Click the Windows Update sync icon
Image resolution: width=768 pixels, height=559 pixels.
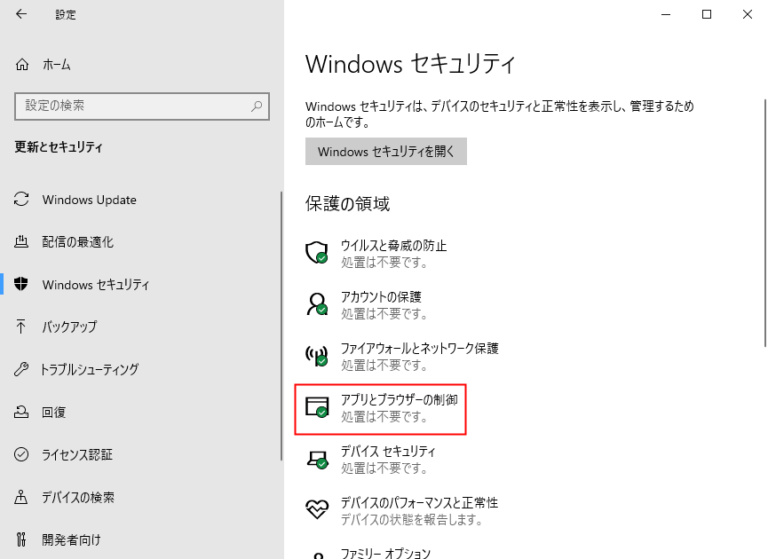tap(22, 199)
